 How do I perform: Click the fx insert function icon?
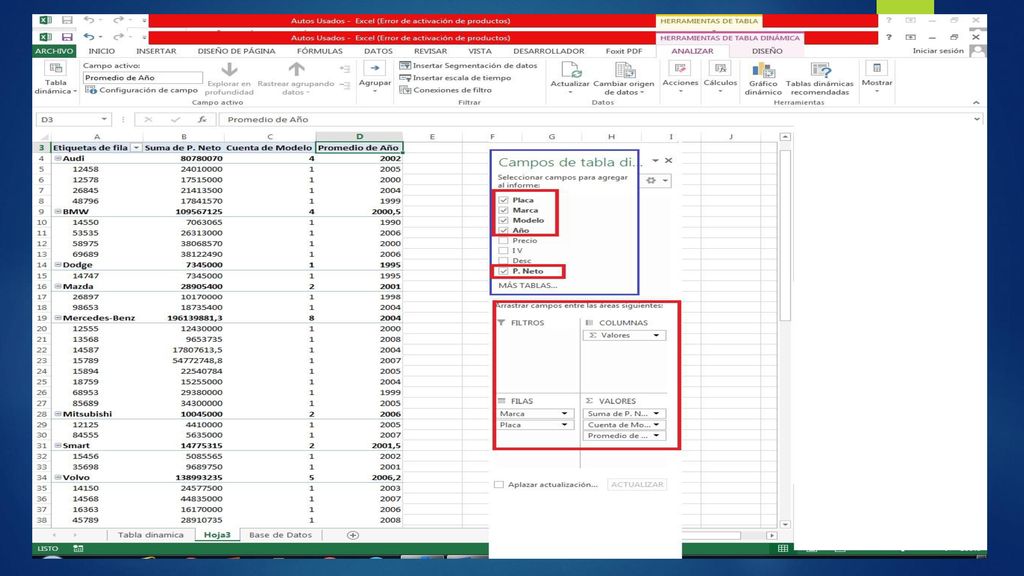[202, 120]
